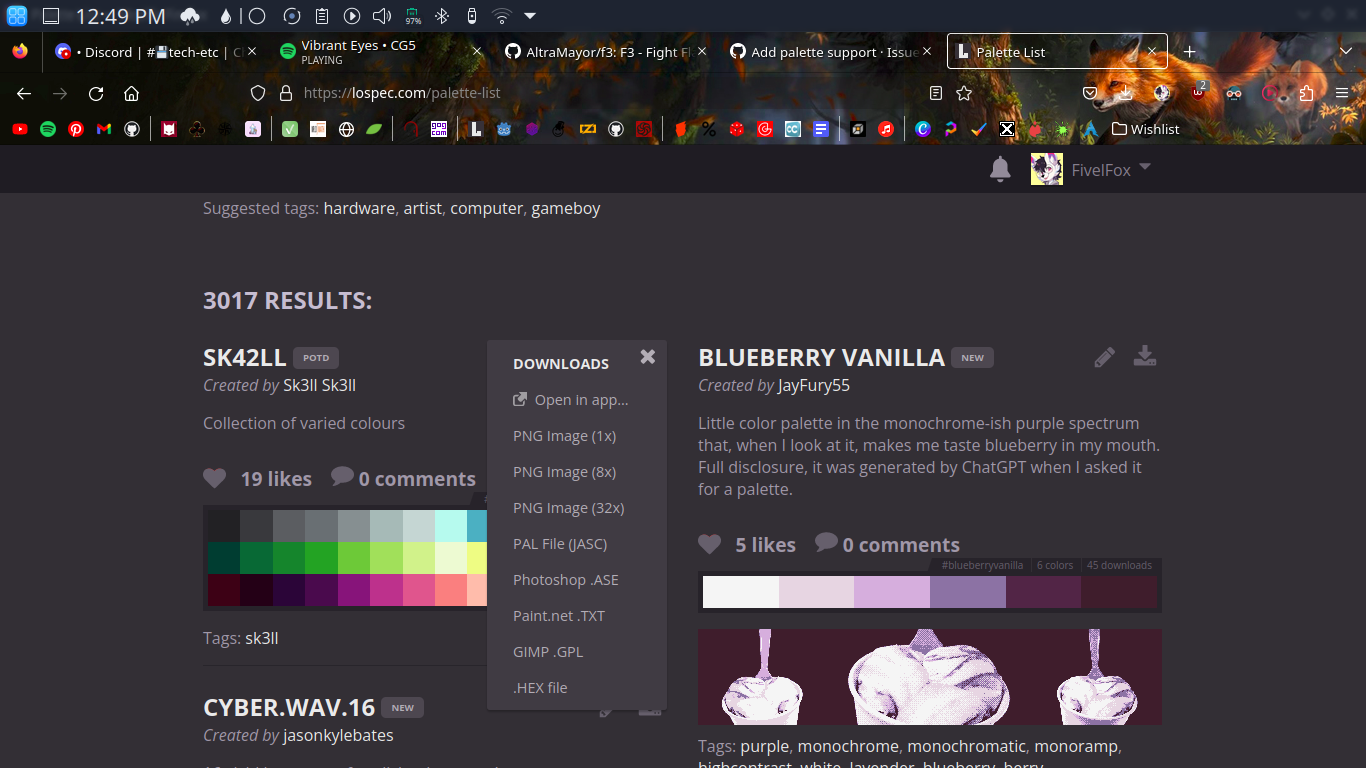Click the edit pencil for Blueberry Vanilla
The height and width of the screenshot is (768, 1366).
pyautogui.click(x=1104, y=356)
